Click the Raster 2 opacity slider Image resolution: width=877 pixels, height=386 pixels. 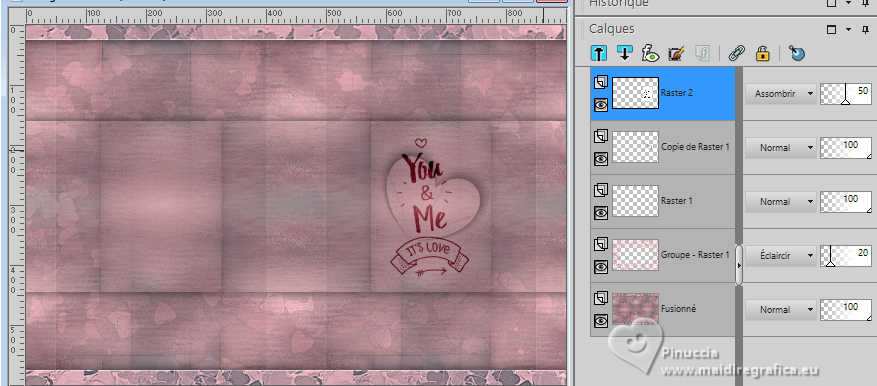(x=846, y=94)
